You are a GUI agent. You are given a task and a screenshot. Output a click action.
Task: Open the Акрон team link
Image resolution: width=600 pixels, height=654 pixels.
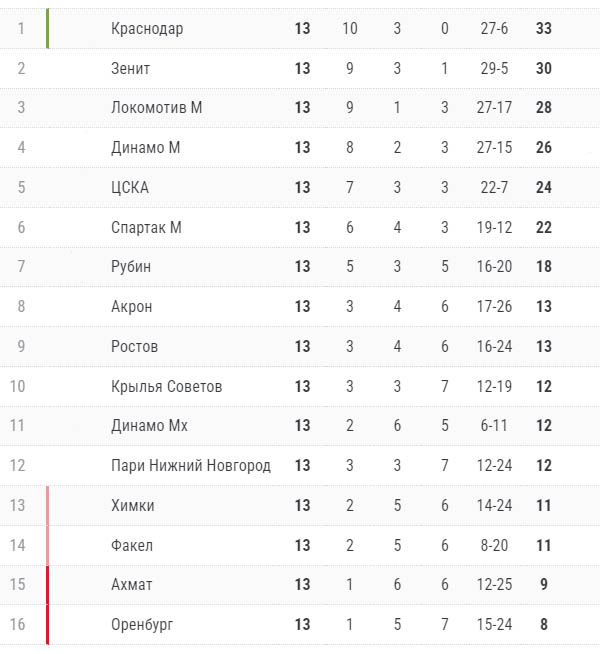(x=131, y=307)
